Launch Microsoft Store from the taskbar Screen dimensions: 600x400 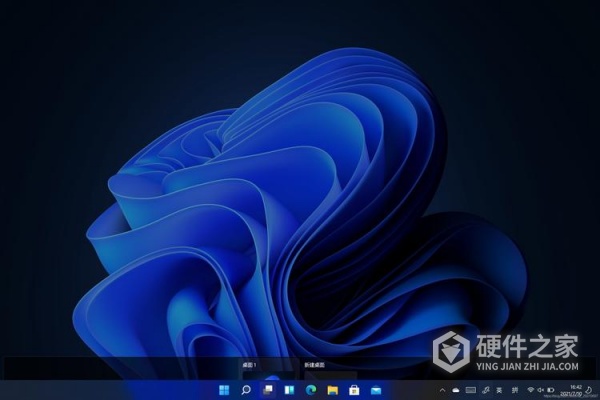(354, 390)
